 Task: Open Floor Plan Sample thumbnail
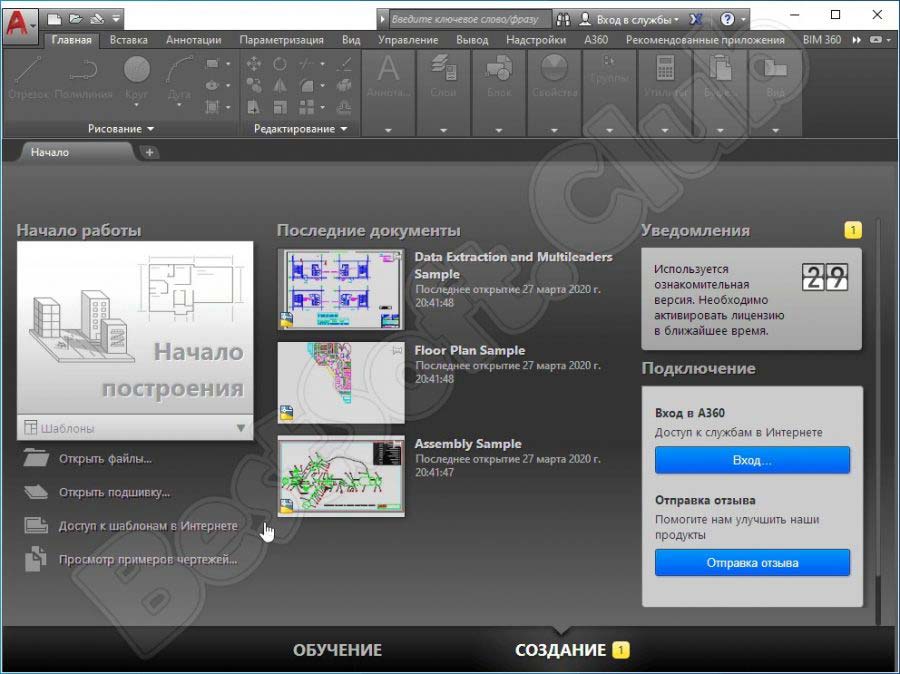341,382
